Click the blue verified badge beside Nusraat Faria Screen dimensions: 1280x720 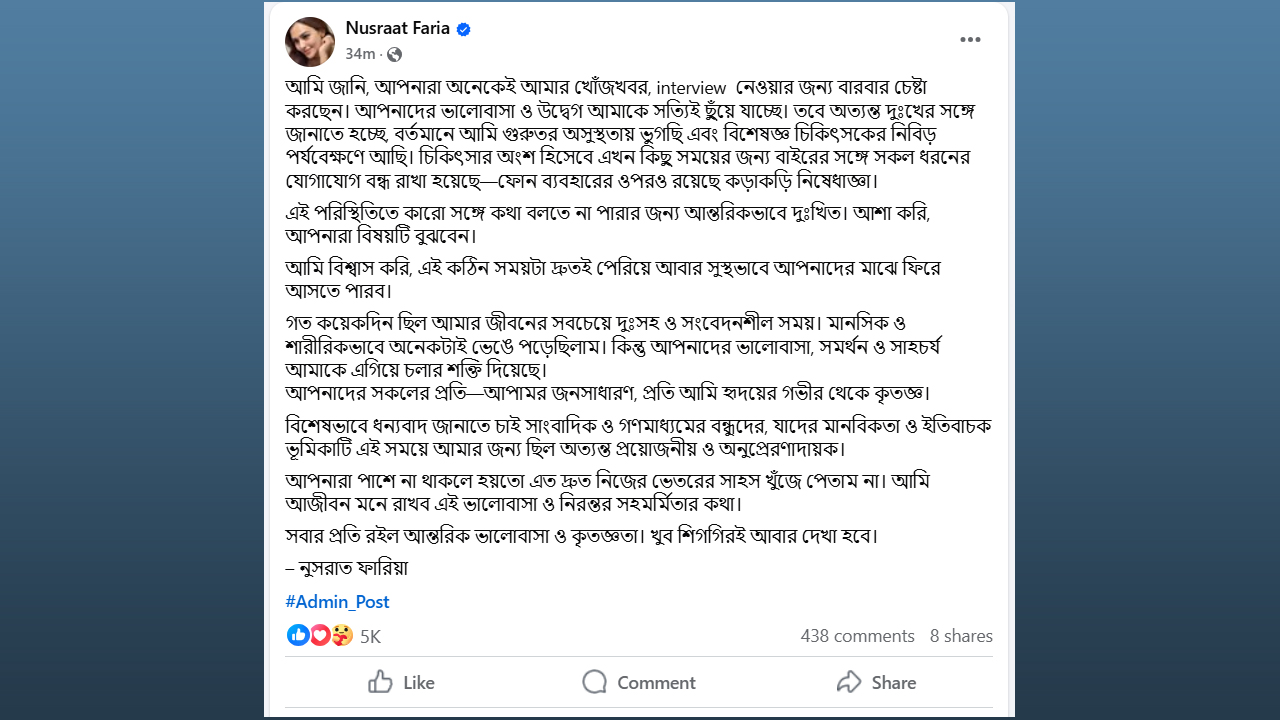tap(464, 30)
